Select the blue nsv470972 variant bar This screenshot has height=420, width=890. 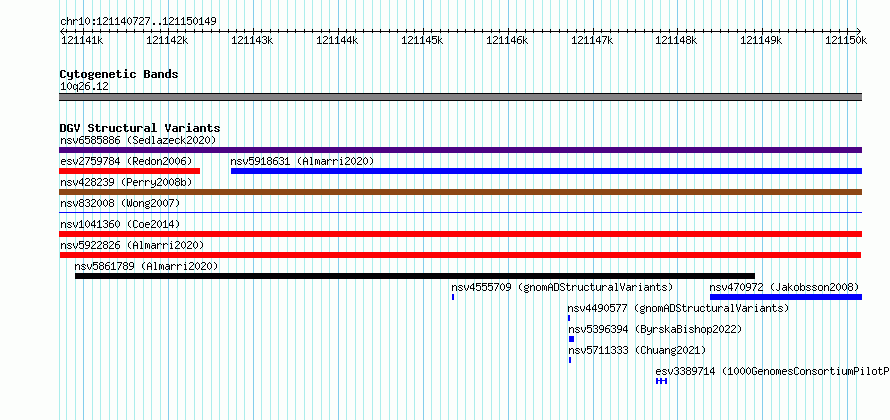point(786,297)
